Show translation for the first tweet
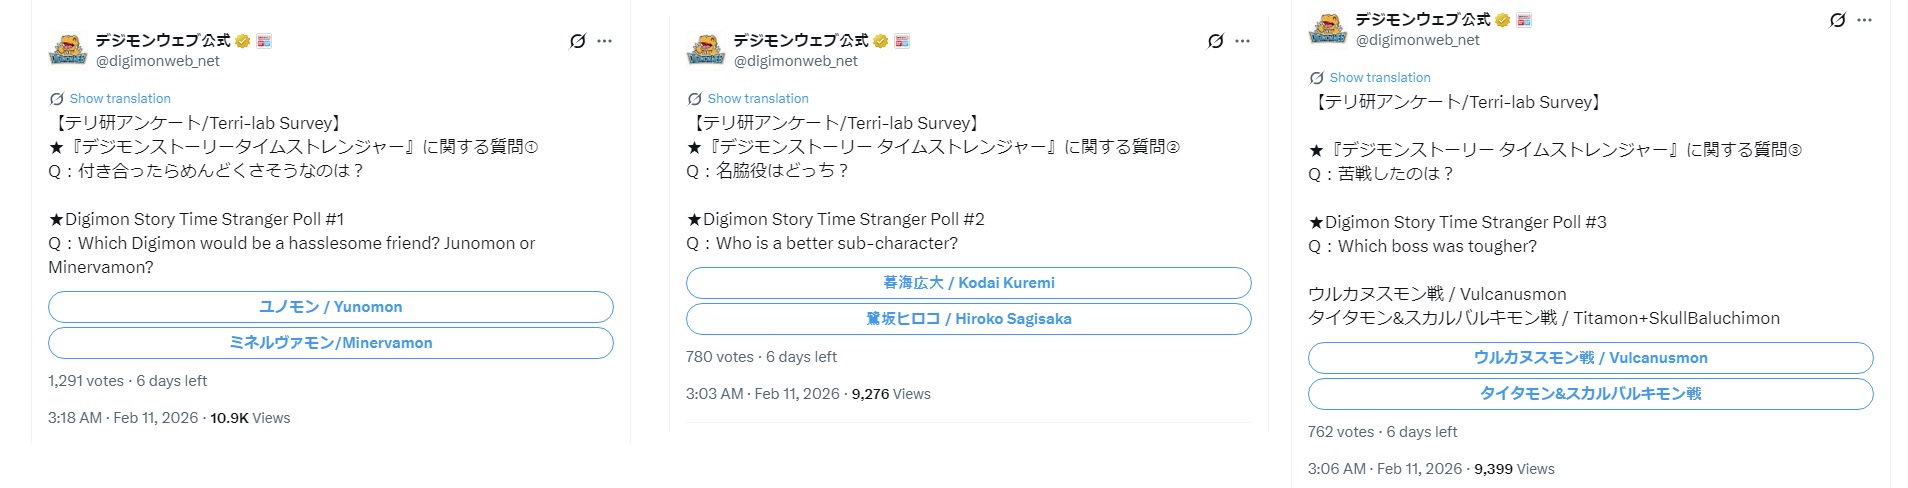 coord(120,99)
